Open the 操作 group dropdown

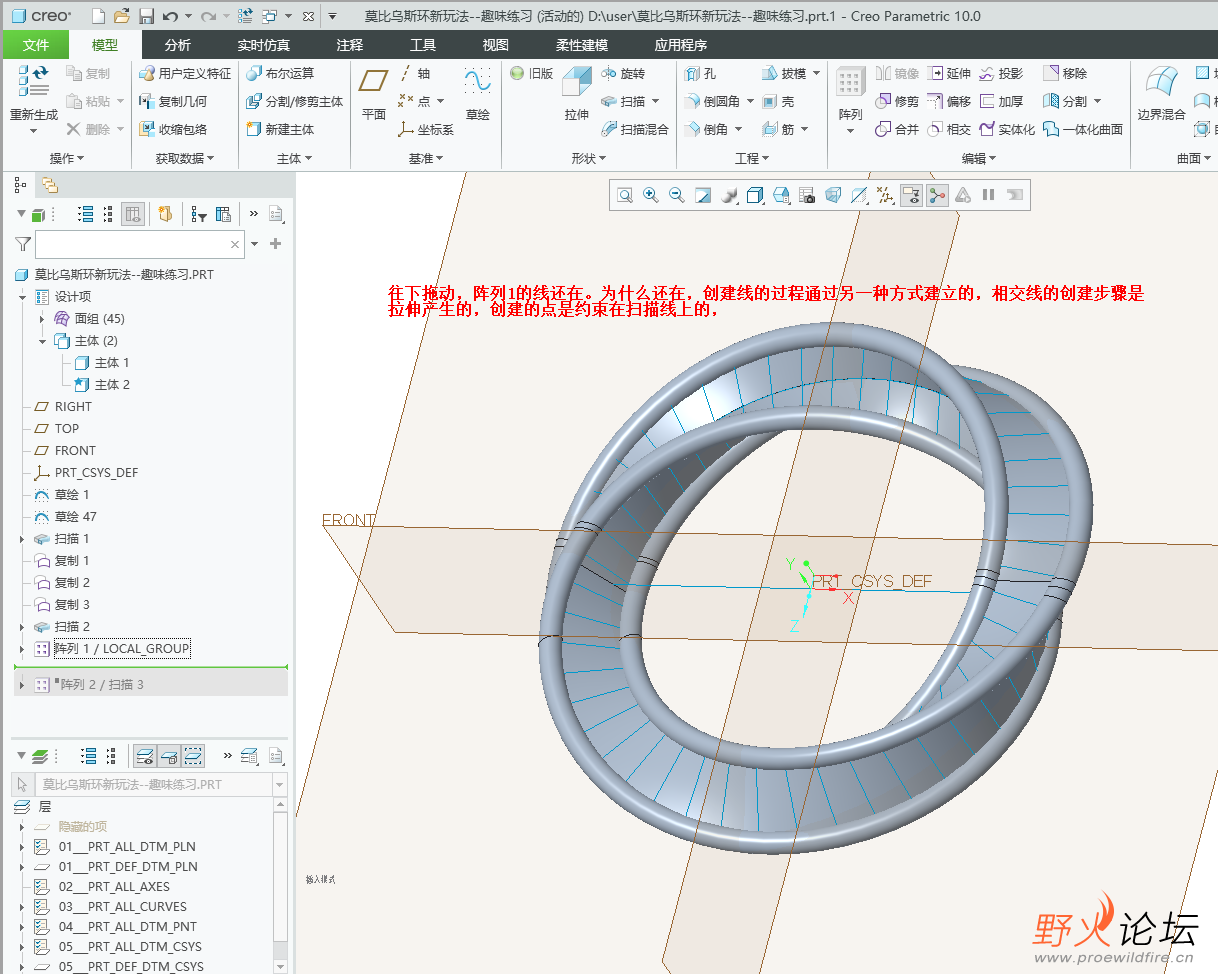(67, 158)
